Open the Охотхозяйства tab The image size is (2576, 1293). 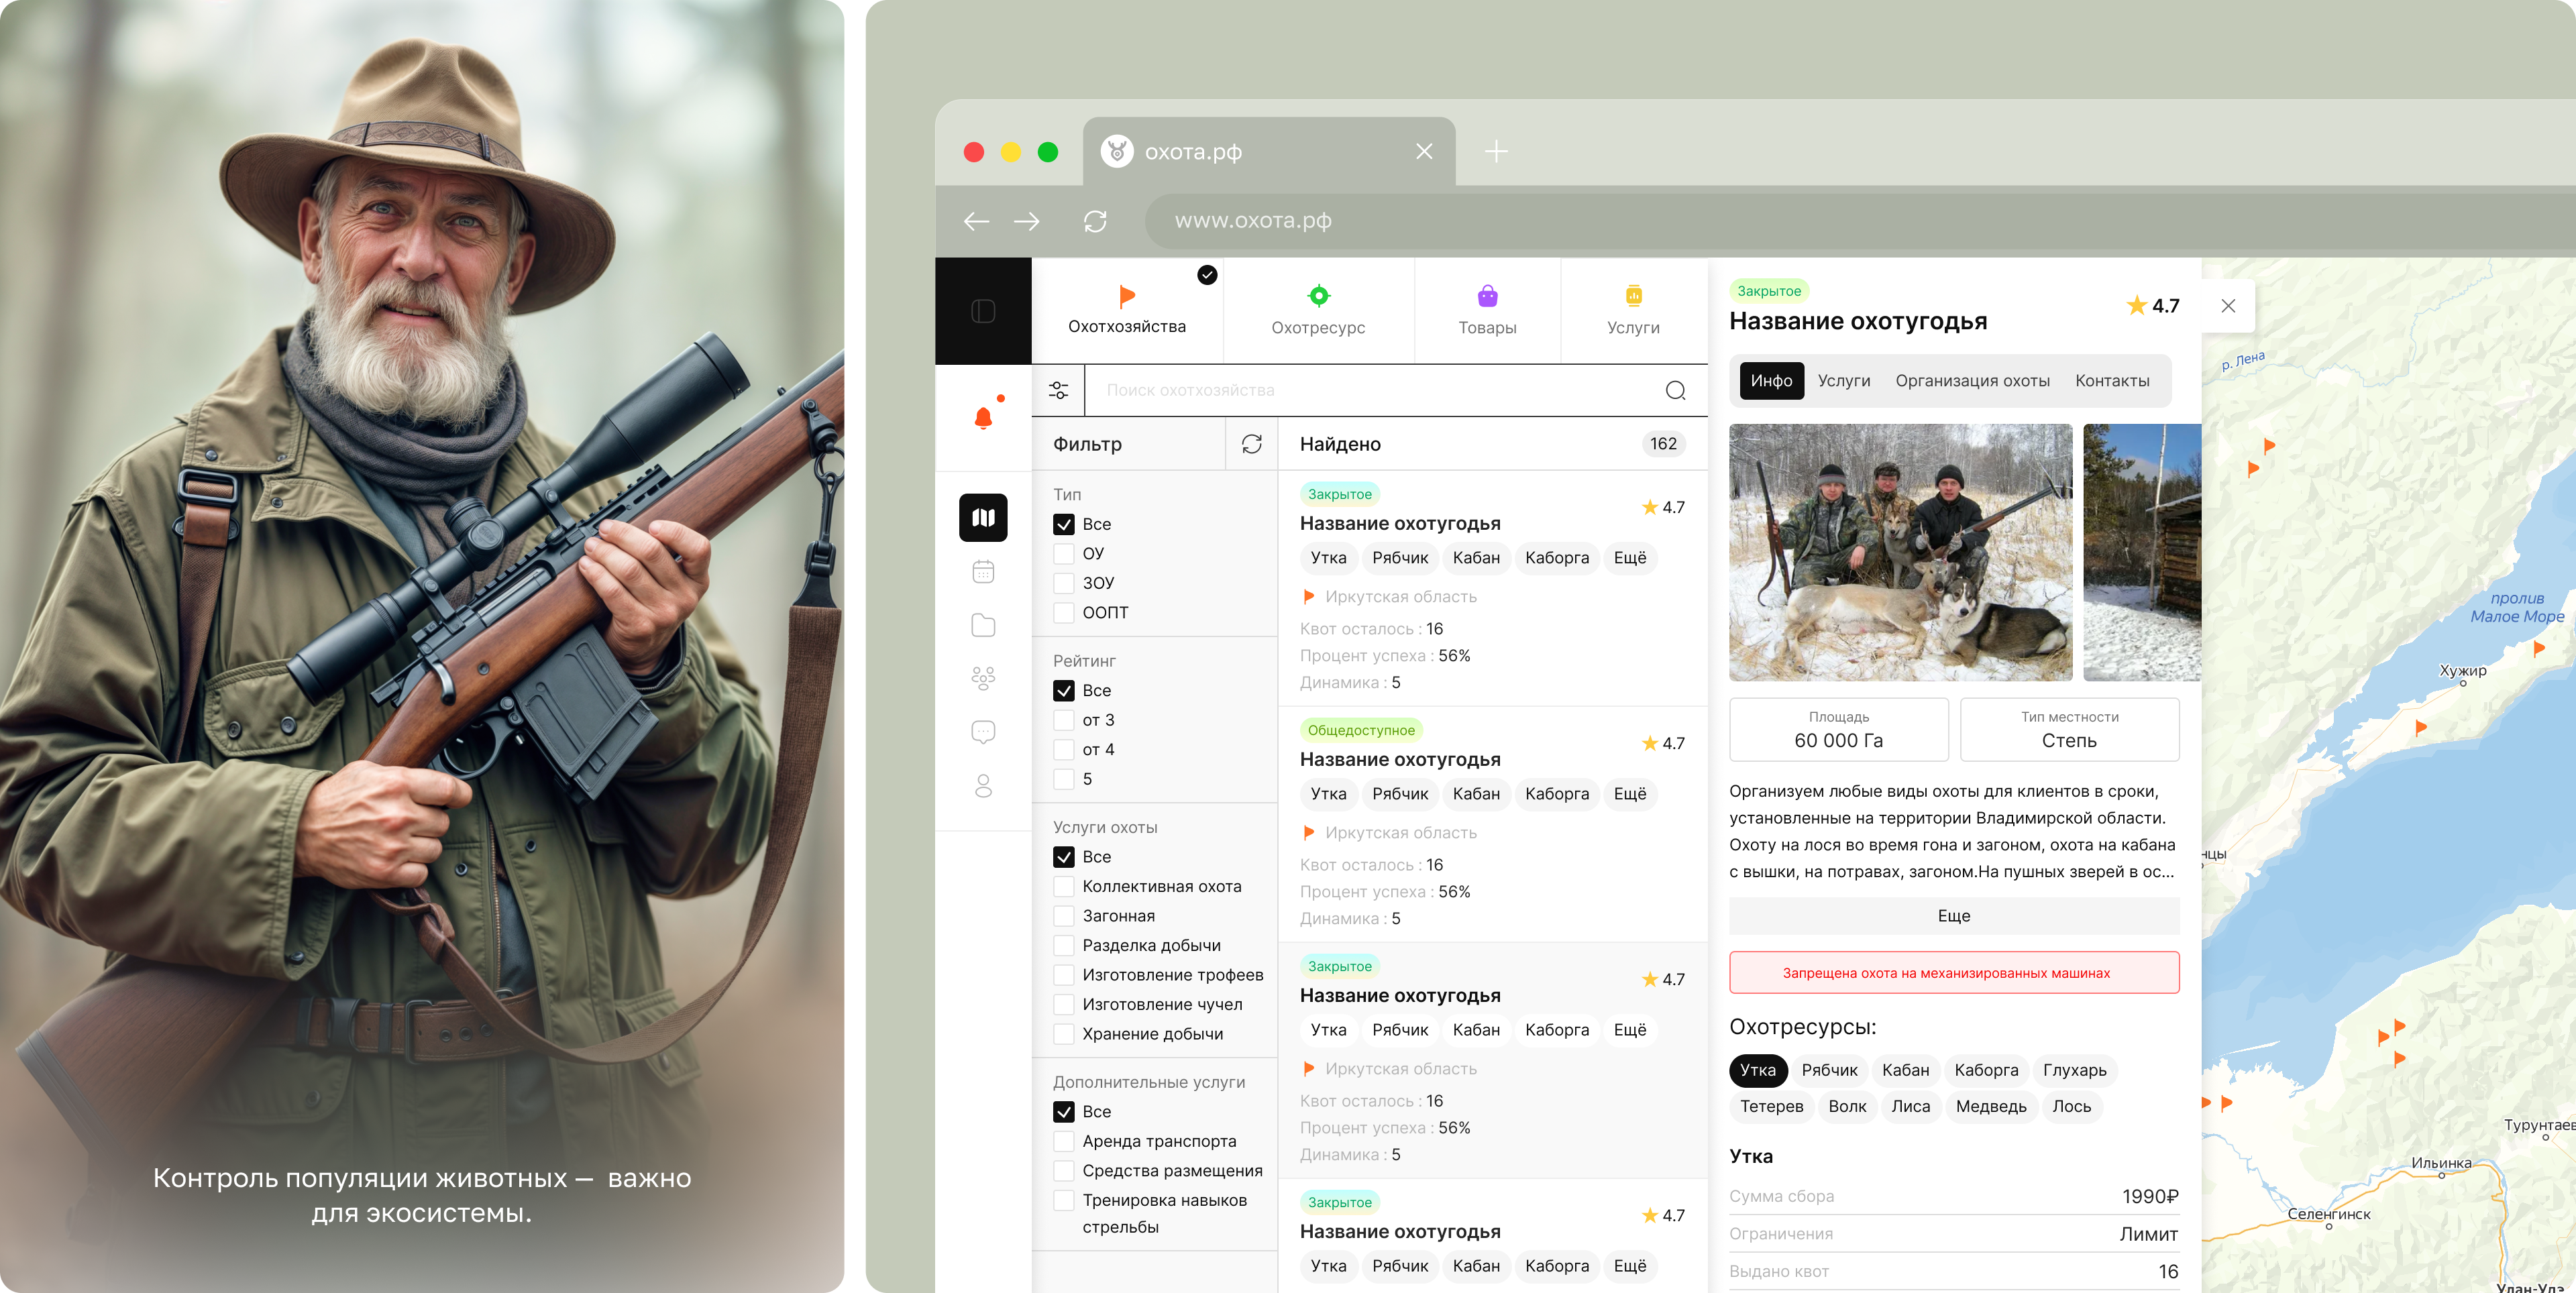1127,311
